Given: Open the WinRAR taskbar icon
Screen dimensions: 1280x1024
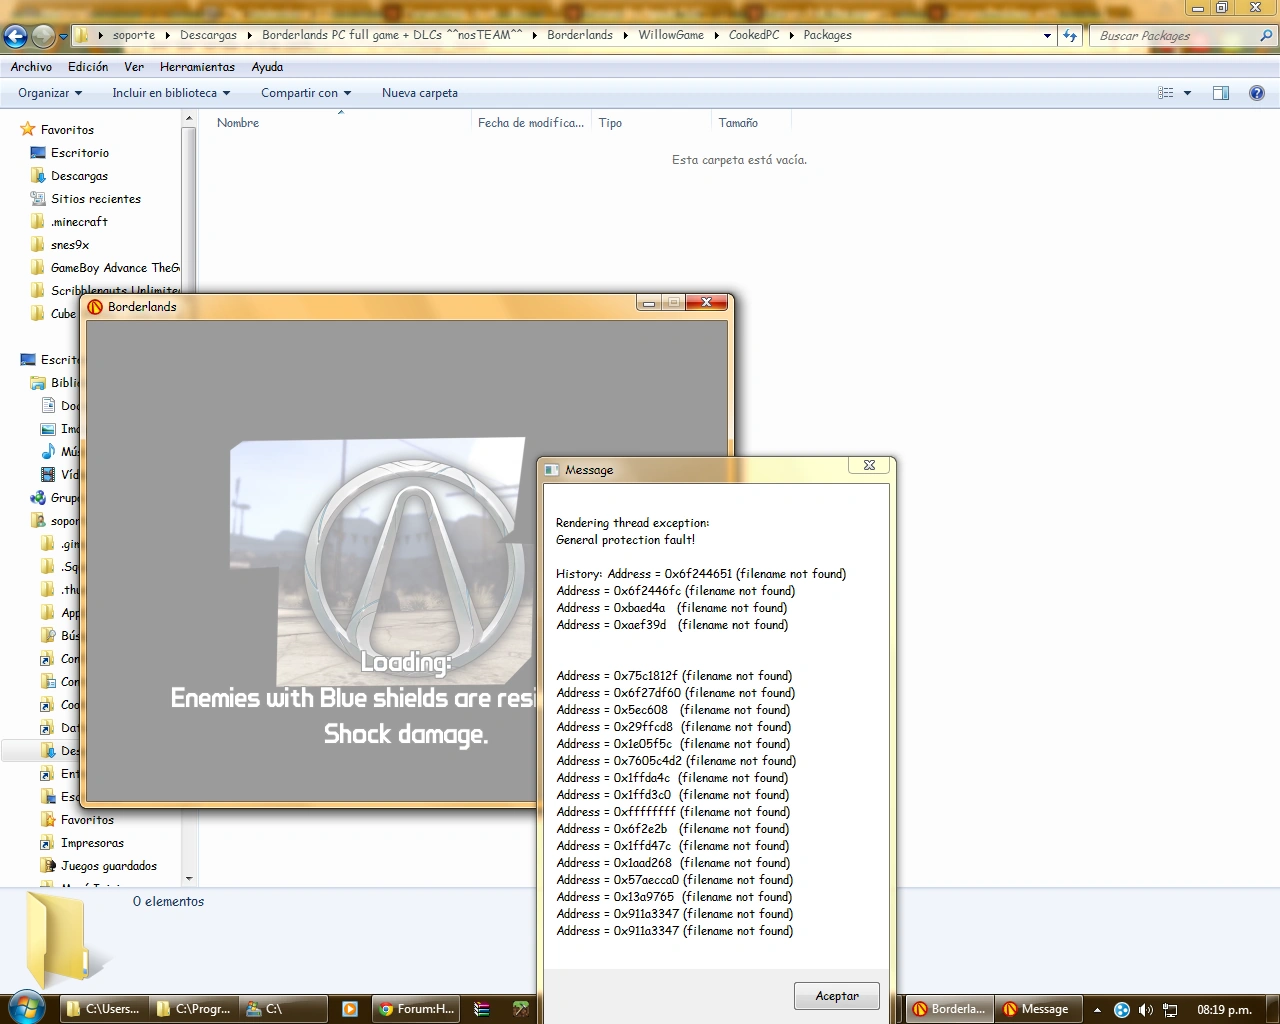Looking at the screenshot, I should (481, 1009).
